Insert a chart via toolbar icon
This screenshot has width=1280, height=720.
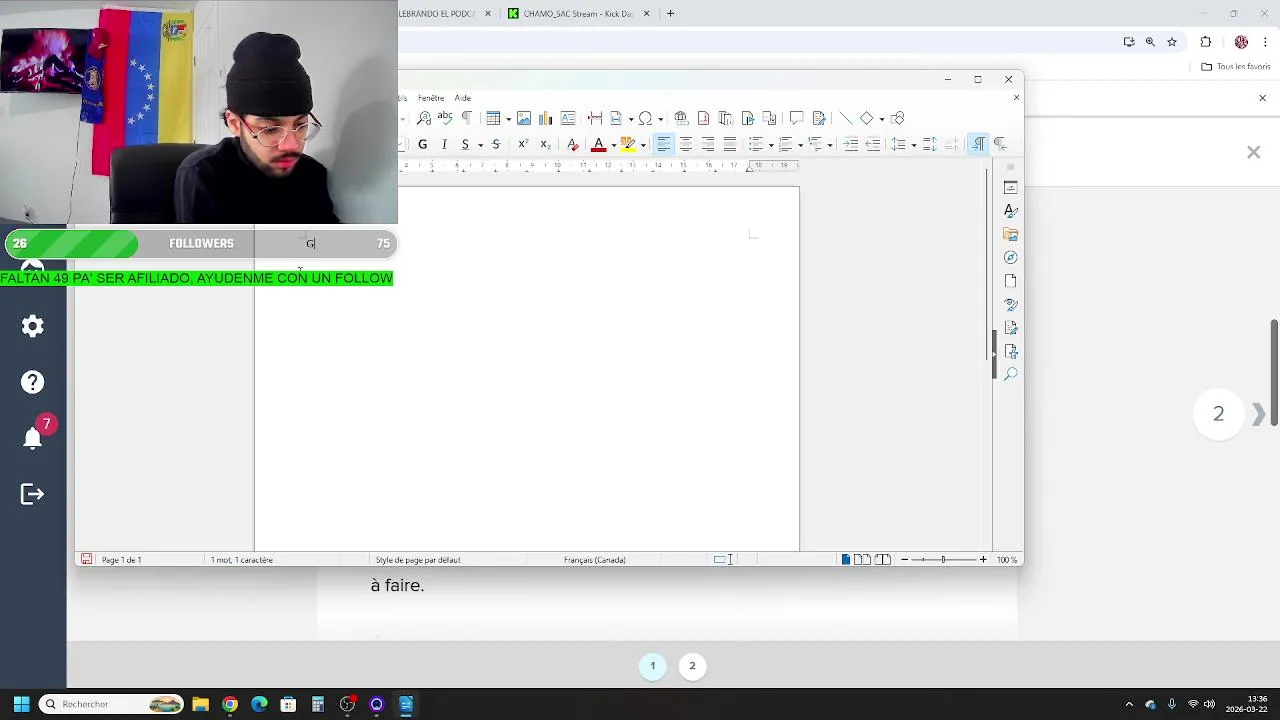pyautogui.click(x=546, y=118)
